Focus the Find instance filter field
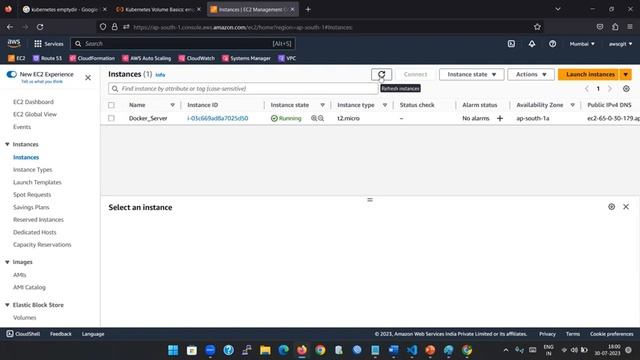Viewport: 640px width, 360px height. [x=243, y=89]
